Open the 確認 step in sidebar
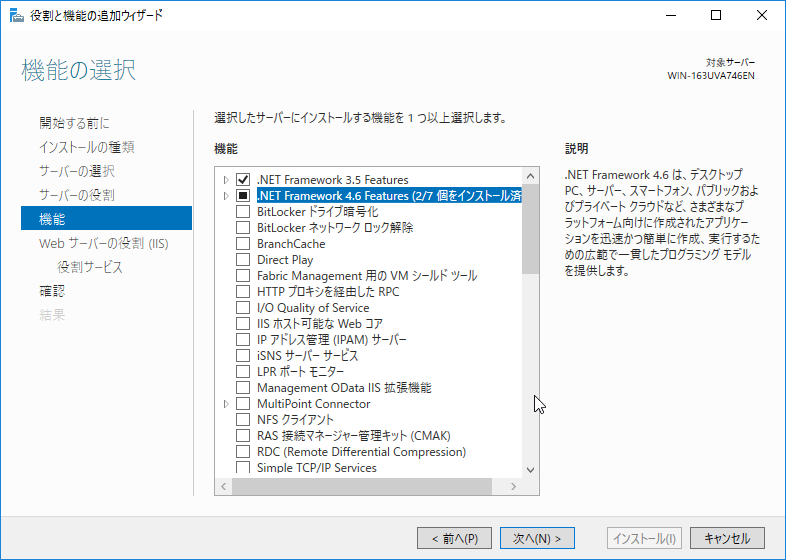786x560 pixels. pos(52,291)
